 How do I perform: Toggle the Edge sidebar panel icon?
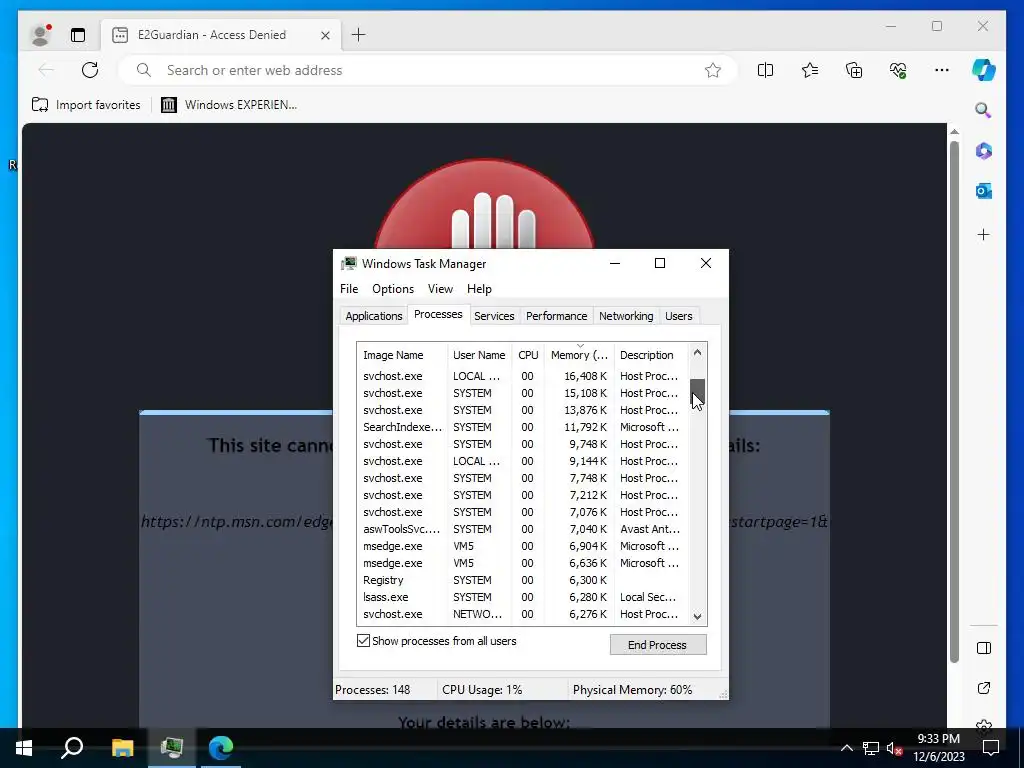[984, 648]
